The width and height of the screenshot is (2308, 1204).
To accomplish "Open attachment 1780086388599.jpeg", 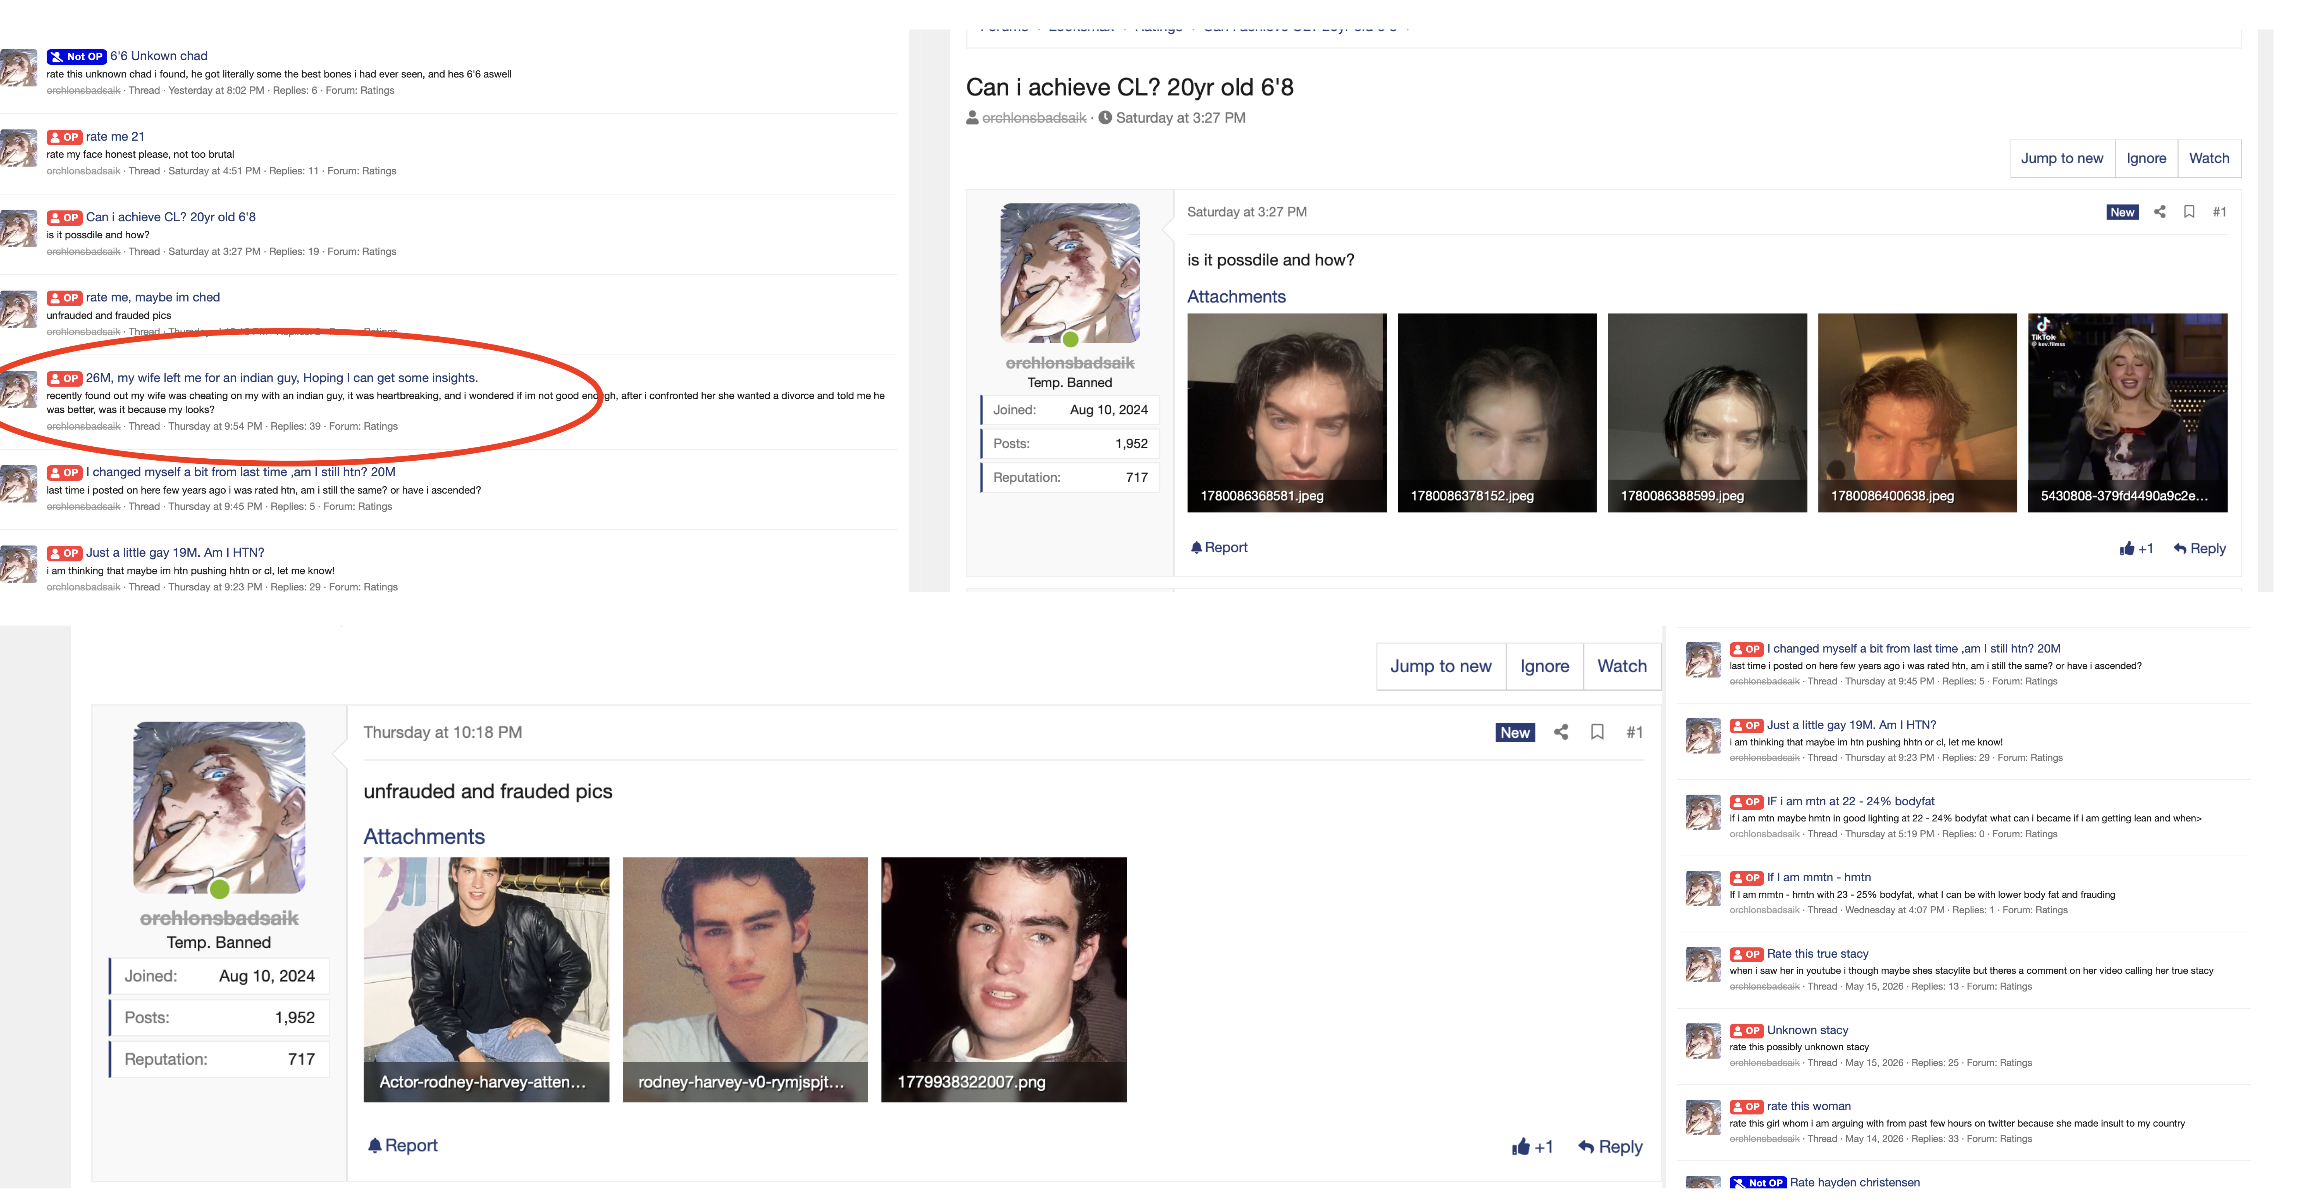I will tap(1707, 413).
